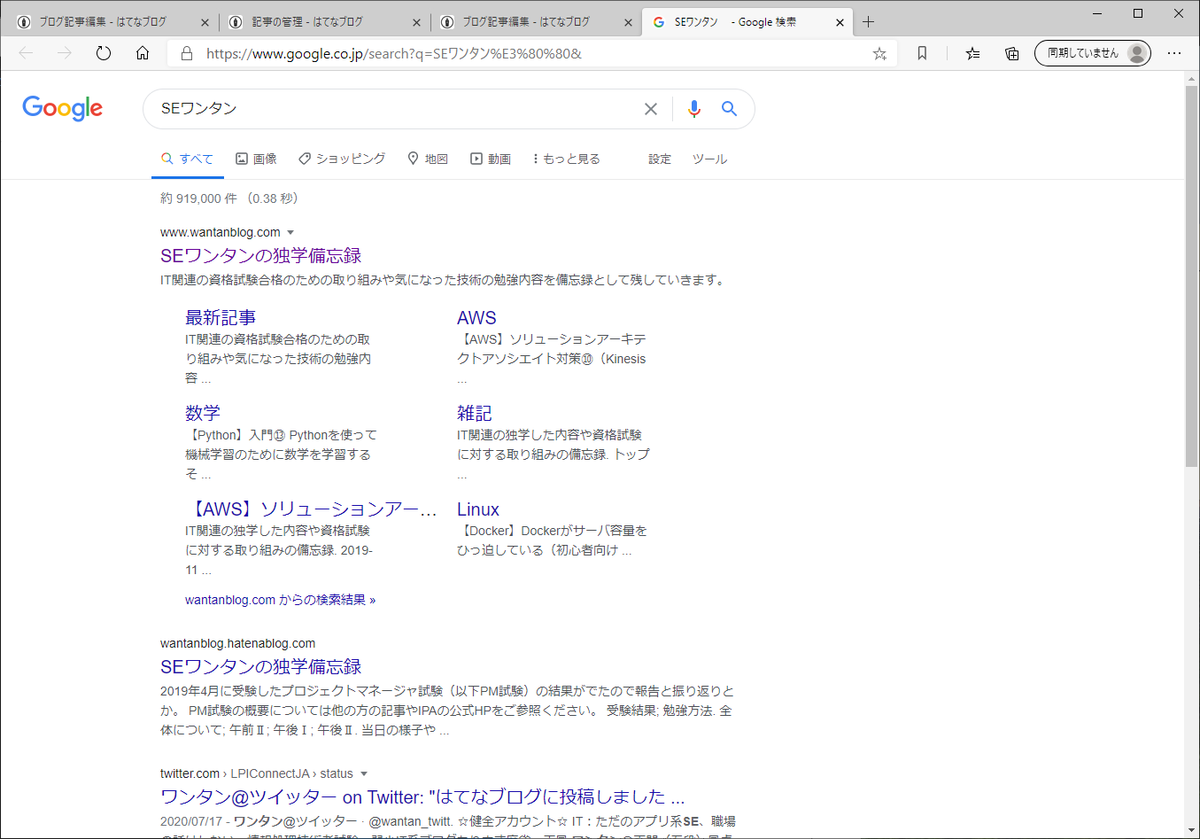Open 最新記事 sitelink
Viewport: 1200px width, 839px height.
pyautogui.click(x=220, y=318)
